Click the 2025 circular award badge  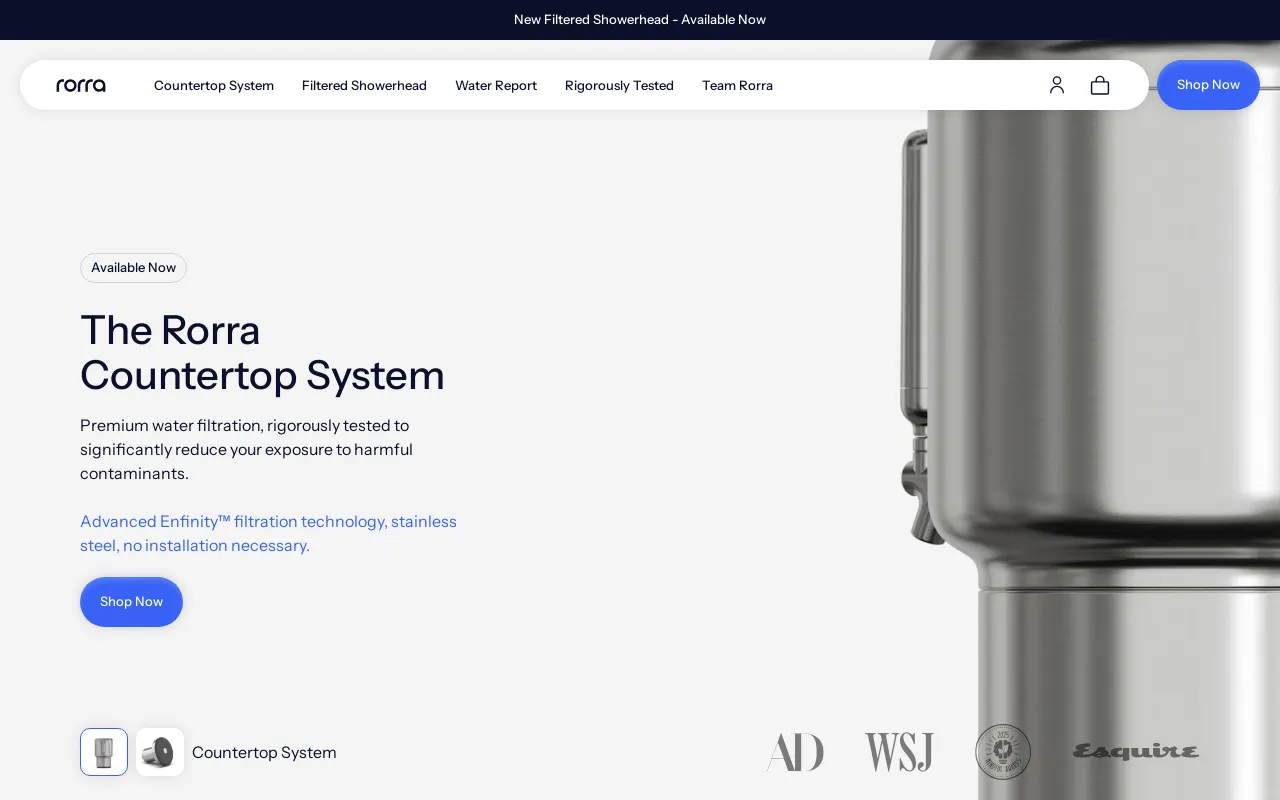pyautogui.click(x=1003, y=752)
